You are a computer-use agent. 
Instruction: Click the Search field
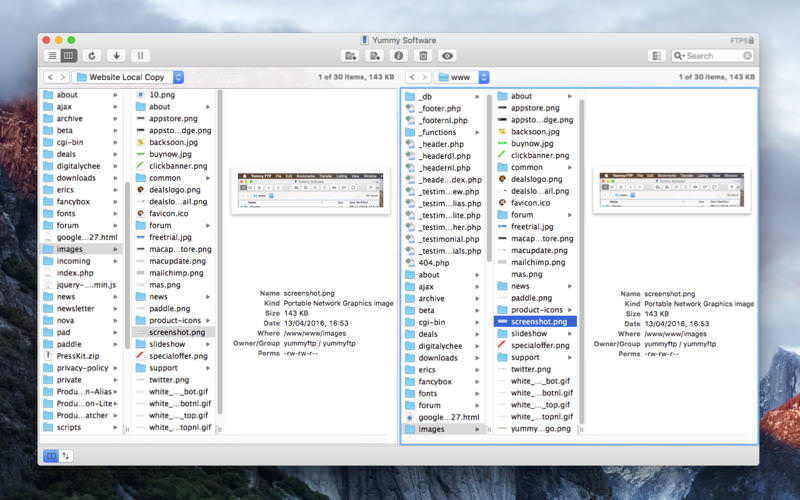tap(714, 56)
